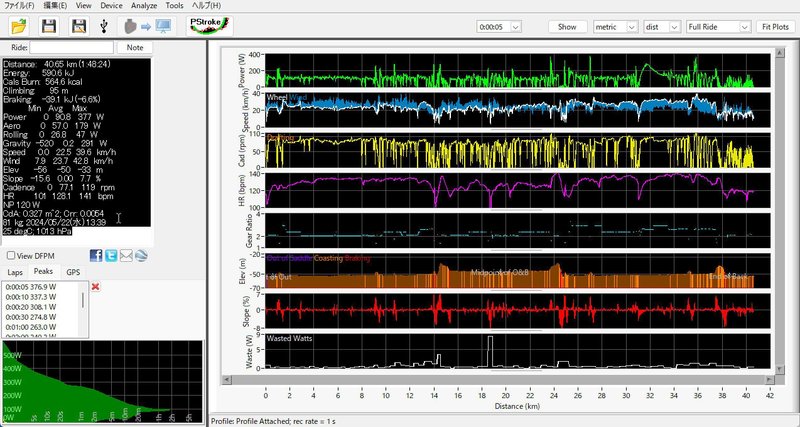
Task: Open the Full Ride range dropdown
Action: pos(745,27)
